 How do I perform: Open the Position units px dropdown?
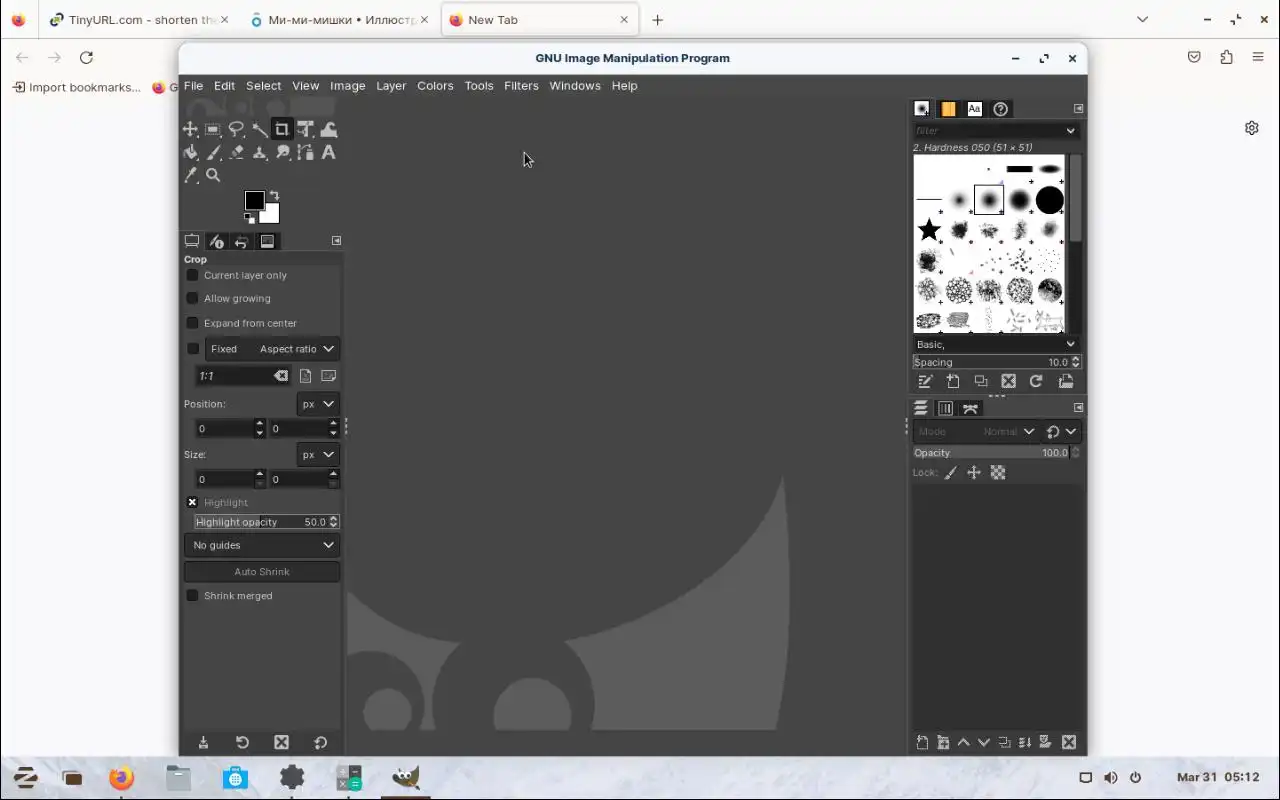click(x=318, y=404)
